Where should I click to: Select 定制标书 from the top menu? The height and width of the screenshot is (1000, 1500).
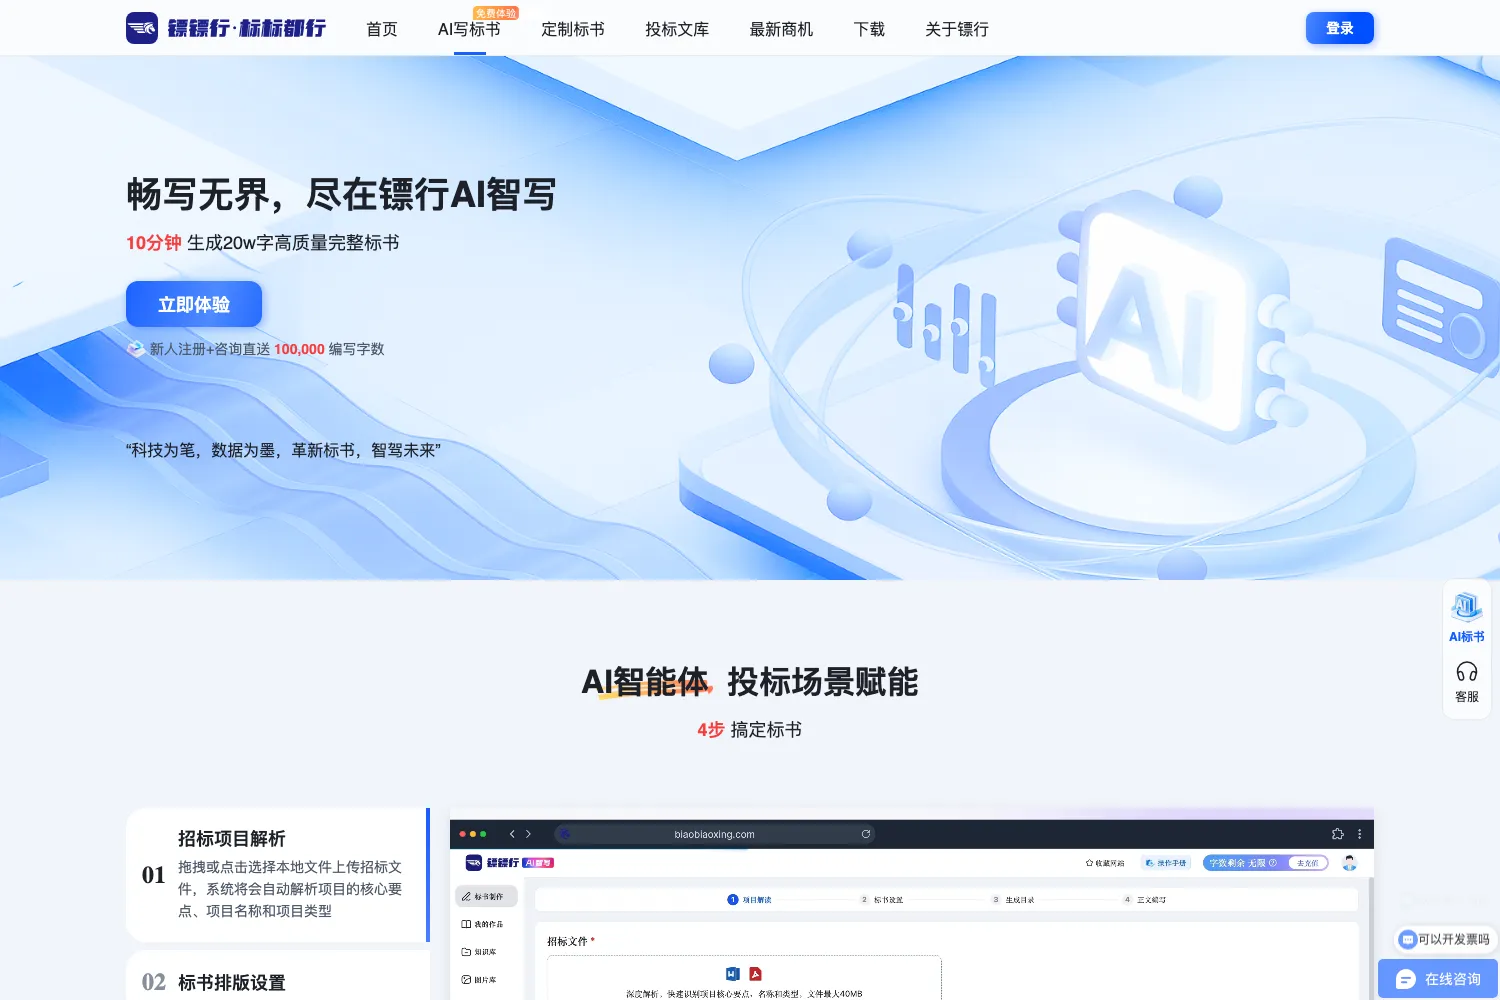[x=573, y=29]
